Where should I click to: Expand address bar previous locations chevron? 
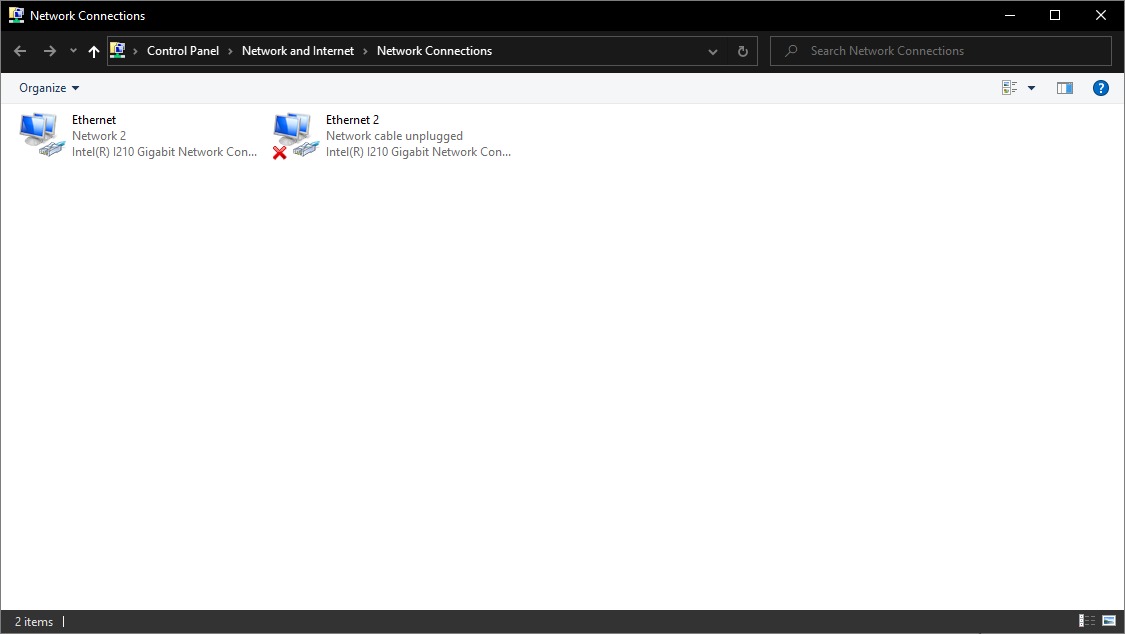712,51
